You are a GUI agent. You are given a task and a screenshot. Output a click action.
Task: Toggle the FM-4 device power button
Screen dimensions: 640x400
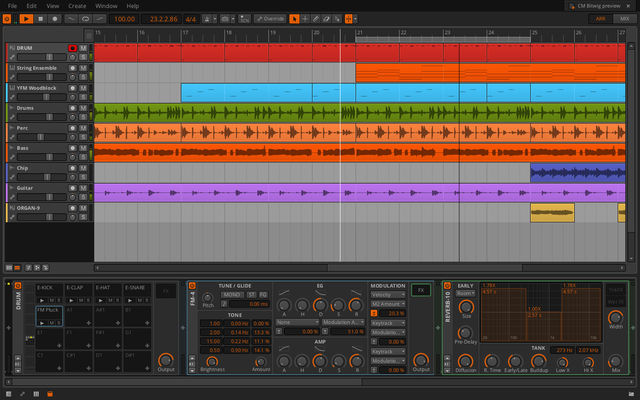pos(192,286)
